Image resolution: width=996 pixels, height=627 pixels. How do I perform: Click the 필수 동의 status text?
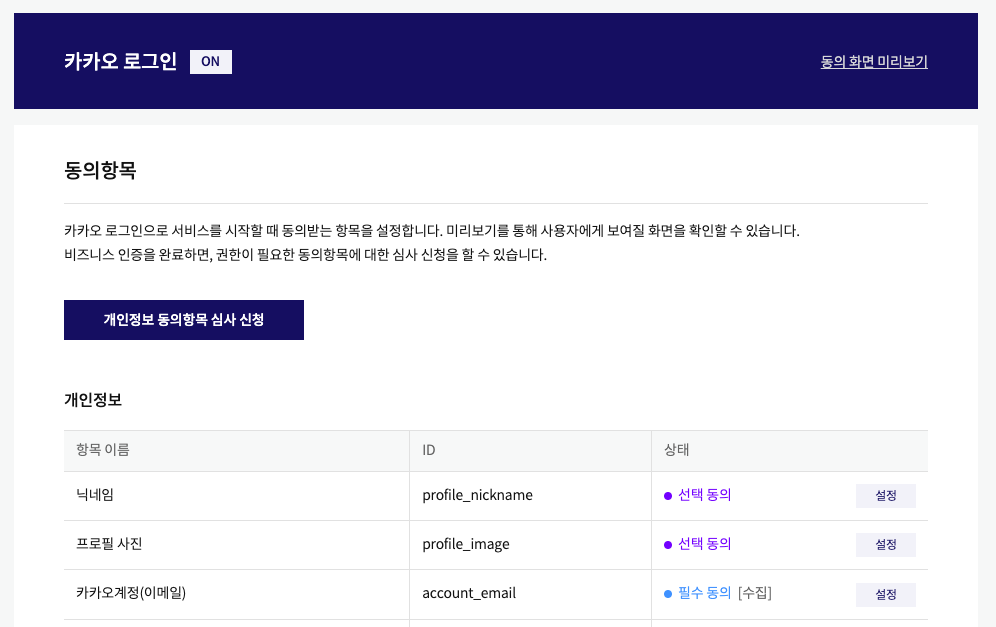point(704,593)
